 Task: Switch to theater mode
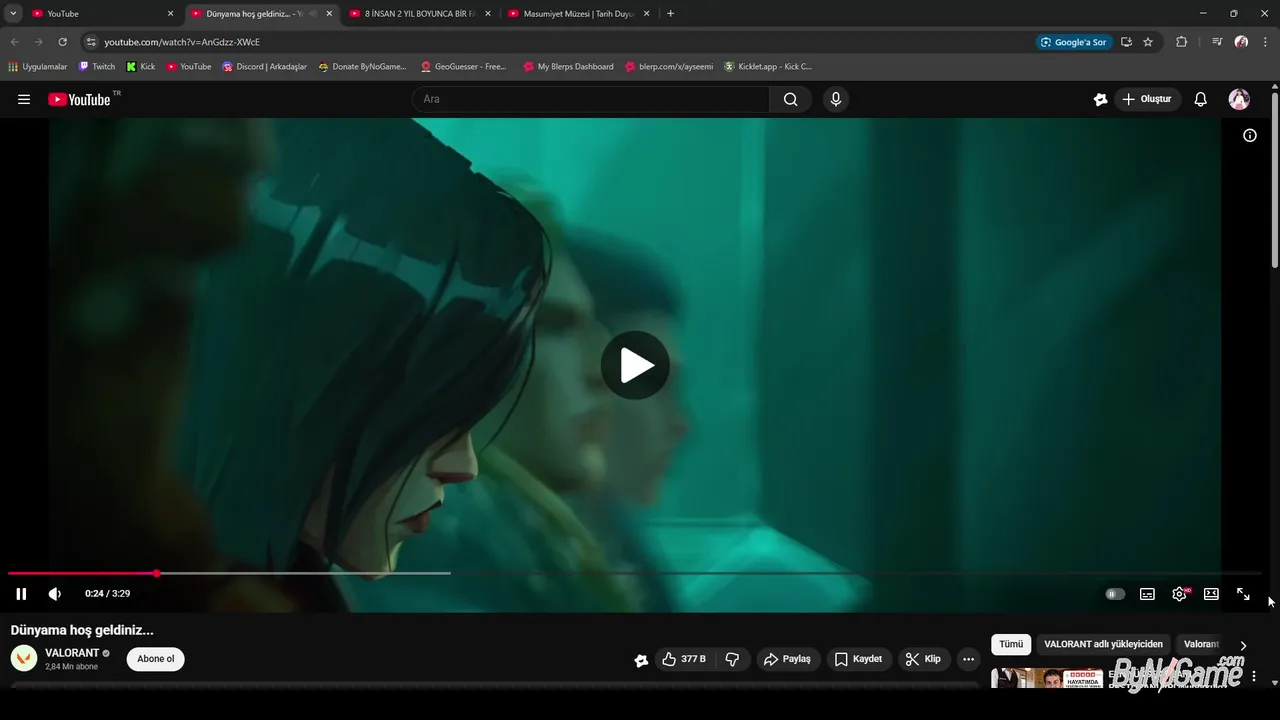[x=1211, y=594]
